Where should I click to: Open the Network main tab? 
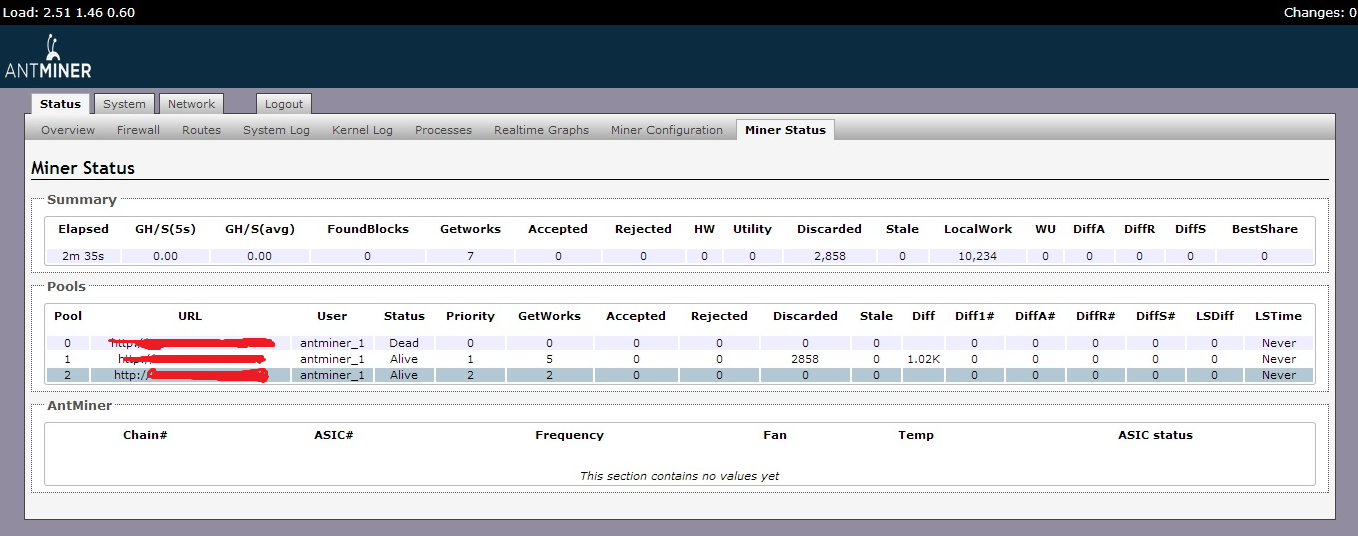[191, 104]
